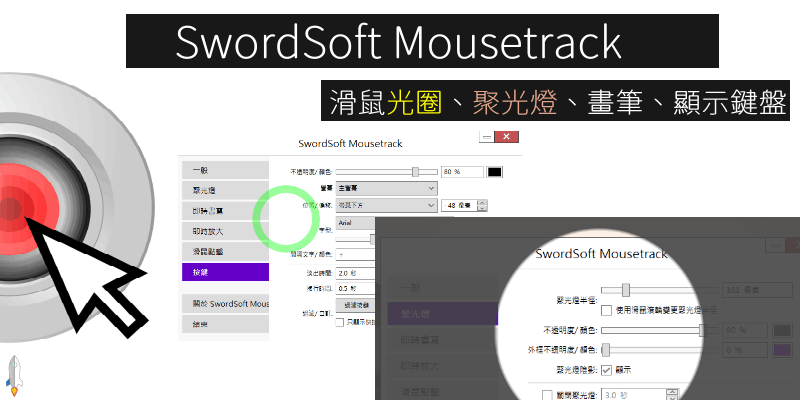Image resolution: width=800 pixels, height=400 pixels.
Task: Click the black opacity color swatch
Action: pos(494,172)
